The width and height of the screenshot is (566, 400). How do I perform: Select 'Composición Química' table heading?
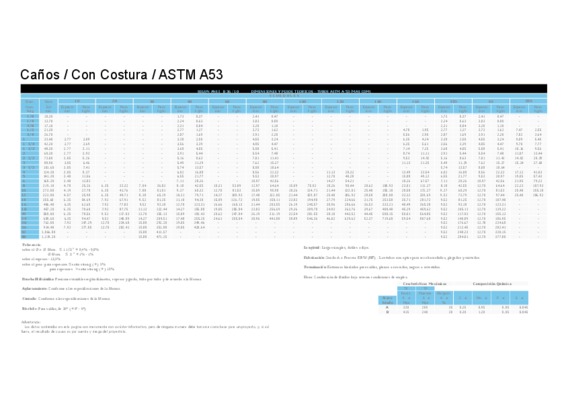tap(492, 284)
